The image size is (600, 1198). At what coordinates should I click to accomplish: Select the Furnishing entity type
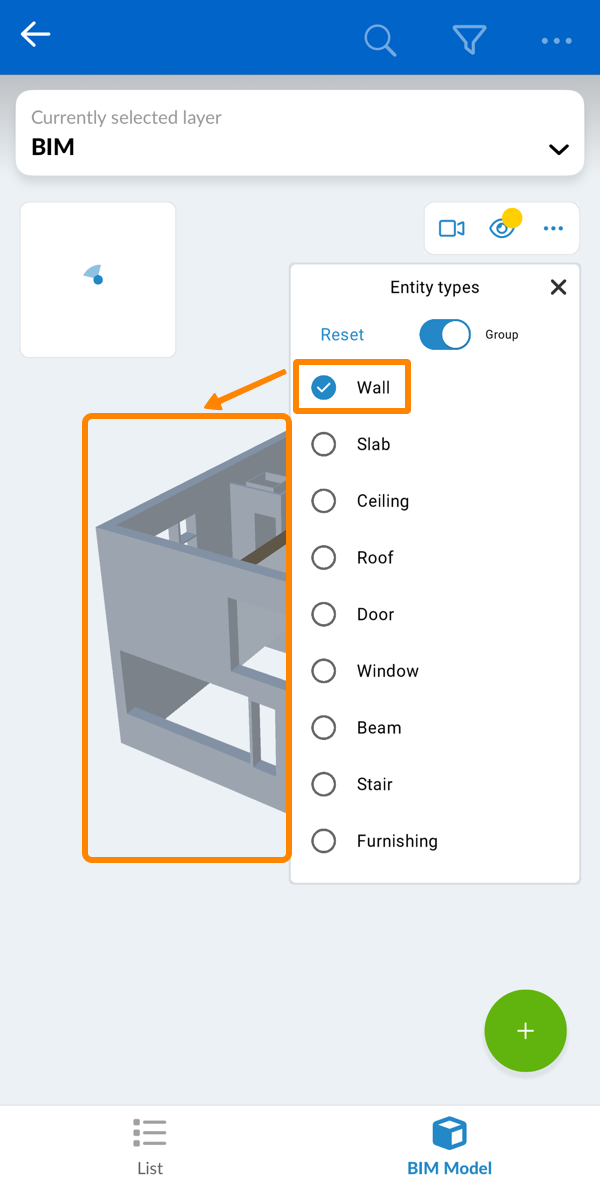point(324,841)
